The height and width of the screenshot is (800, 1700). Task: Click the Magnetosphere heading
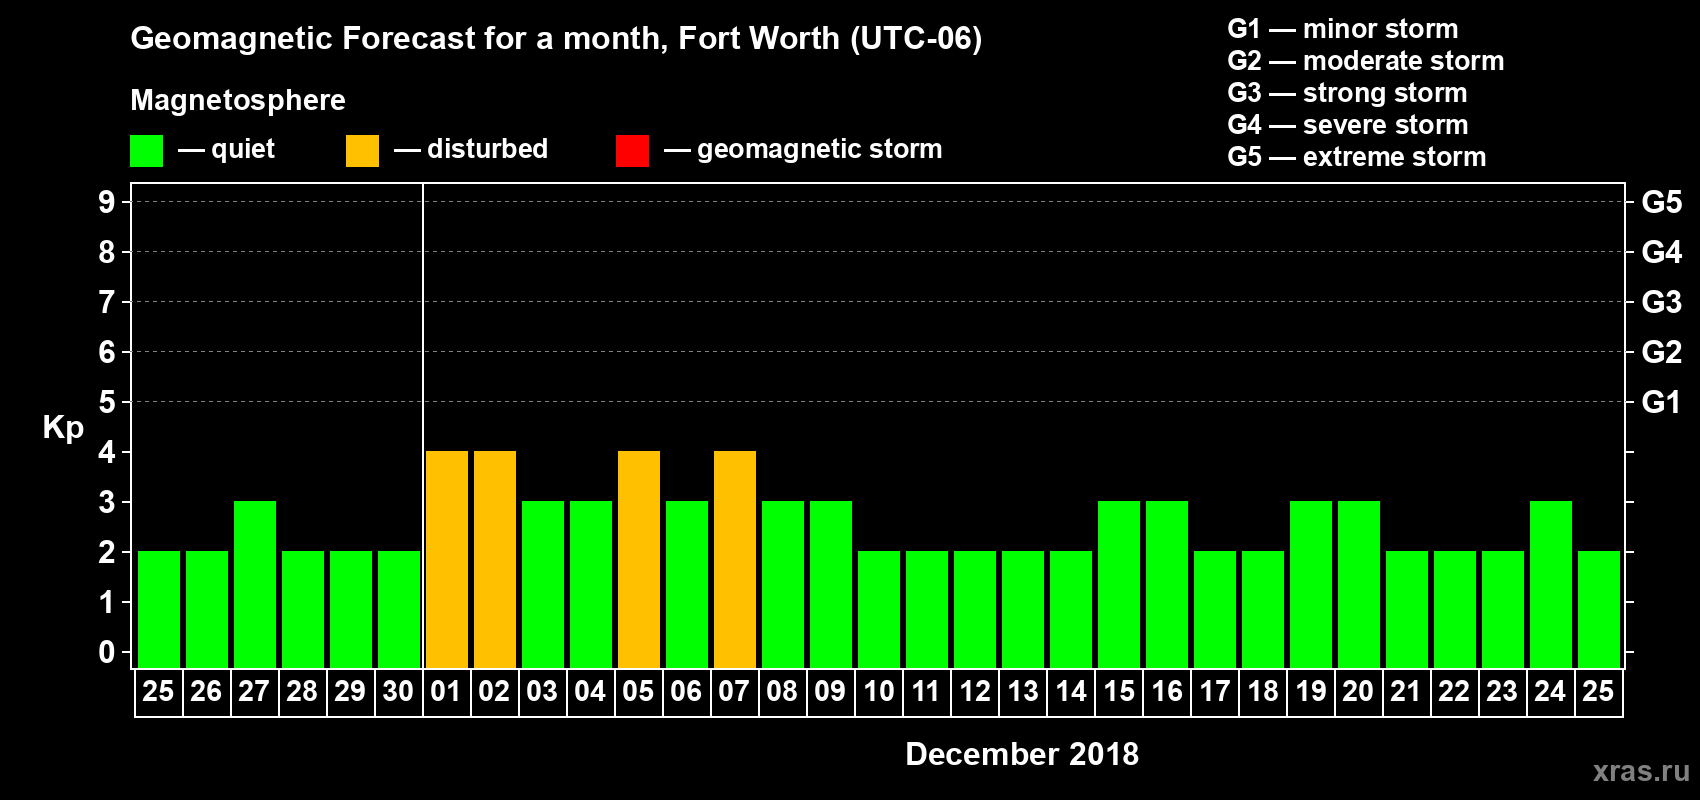[x=238, y=100]
